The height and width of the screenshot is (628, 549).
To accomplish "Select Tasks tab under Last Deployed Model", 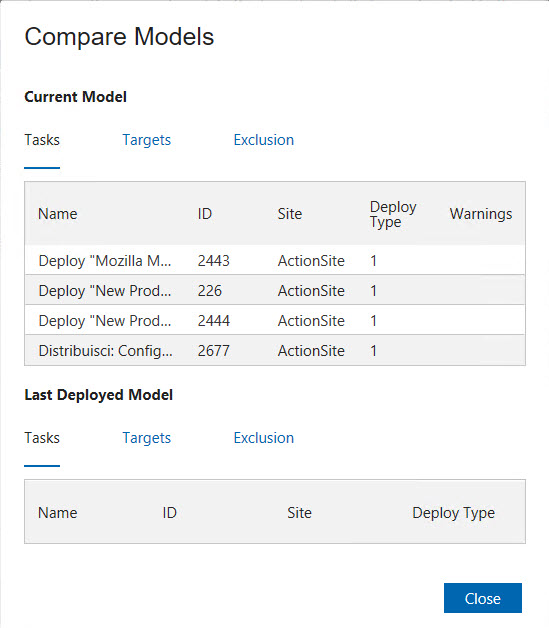I will (42, 438).
